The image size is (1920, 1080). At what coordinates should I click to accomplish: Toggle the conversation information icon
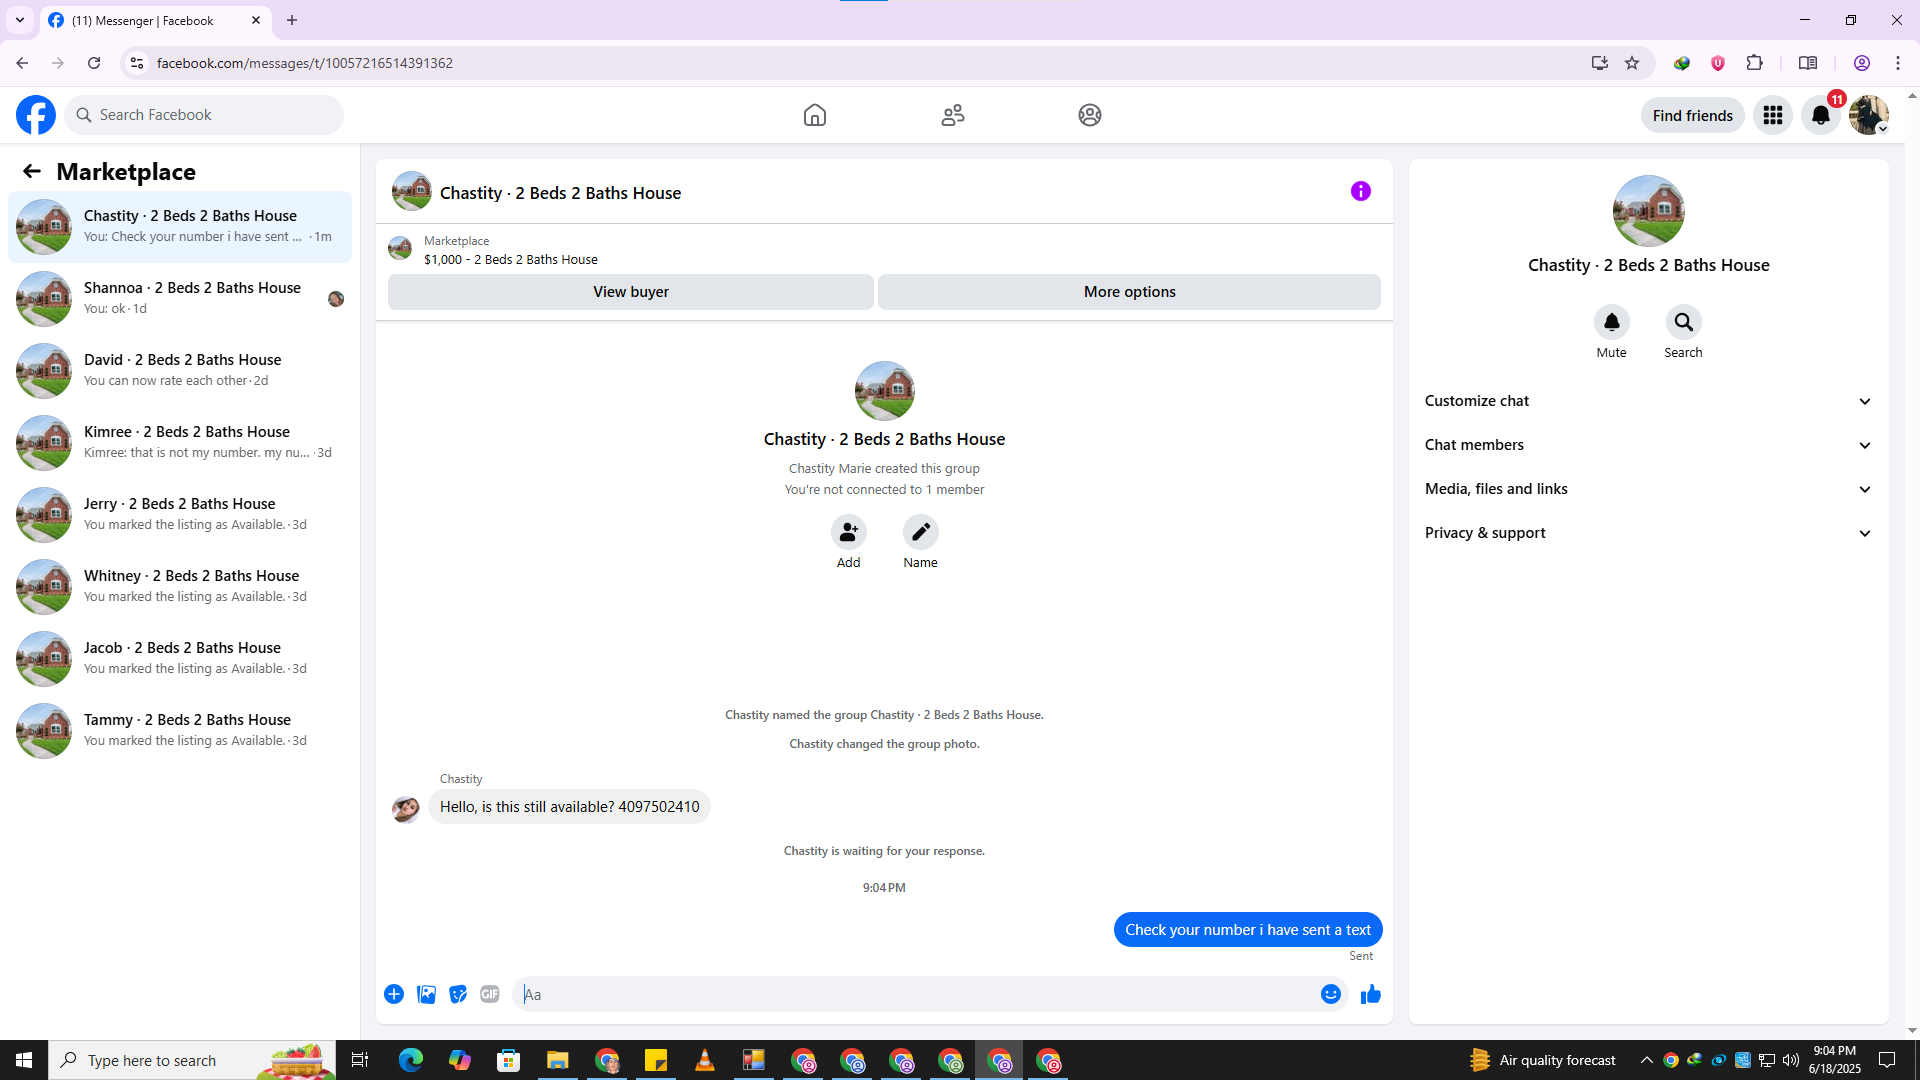click(x=1361, y=191)
